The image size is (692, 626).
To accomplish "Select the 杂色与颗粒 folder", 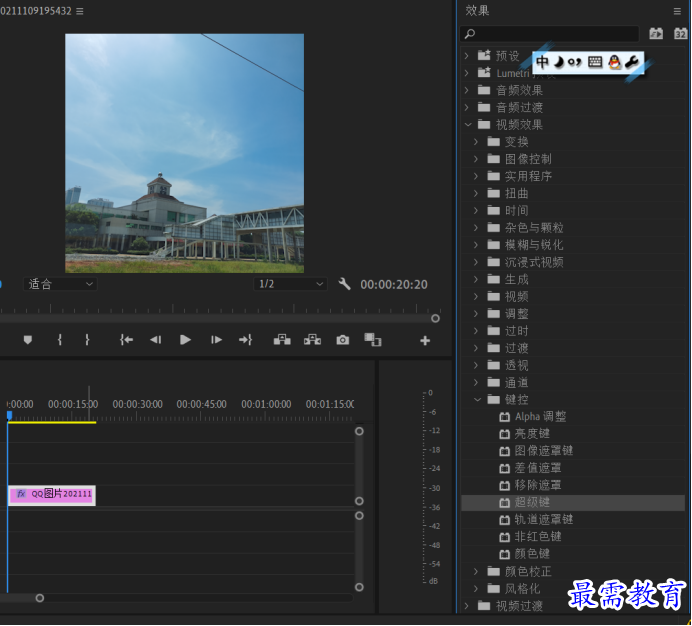I will pyautogui.click(x=534, y=228).
